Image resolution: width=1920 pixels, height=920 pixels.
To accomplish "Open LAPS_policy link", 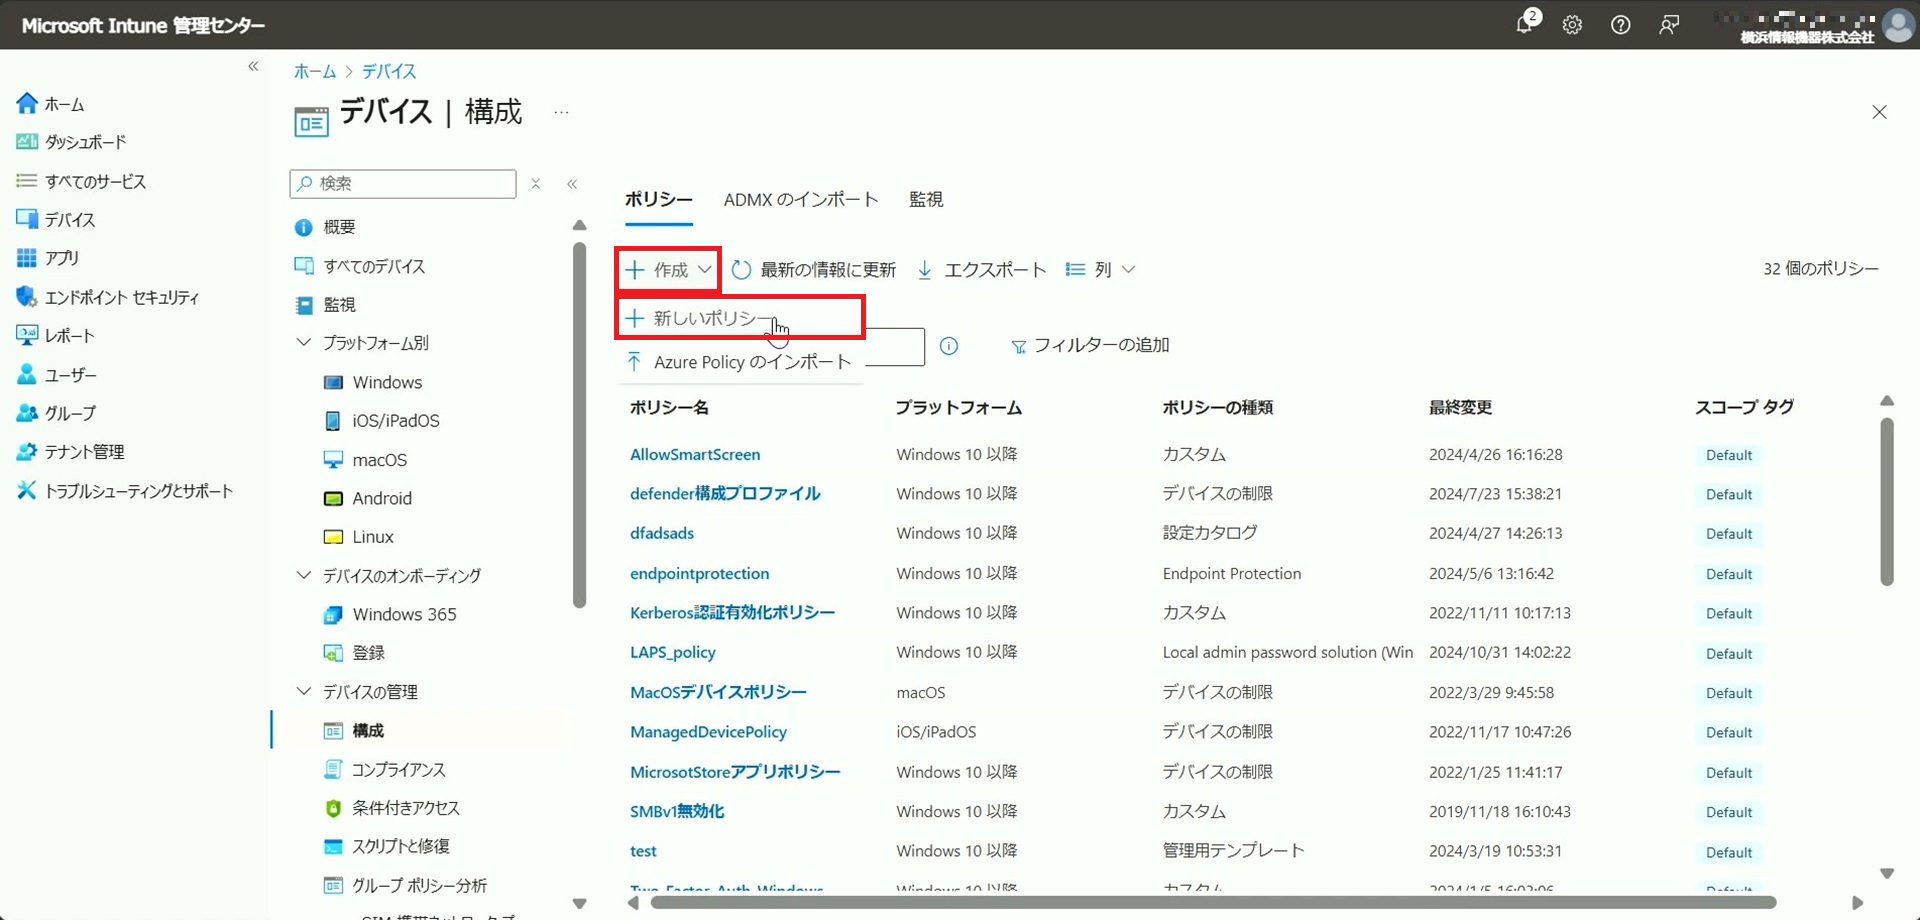I will click(x=673, y=652).
